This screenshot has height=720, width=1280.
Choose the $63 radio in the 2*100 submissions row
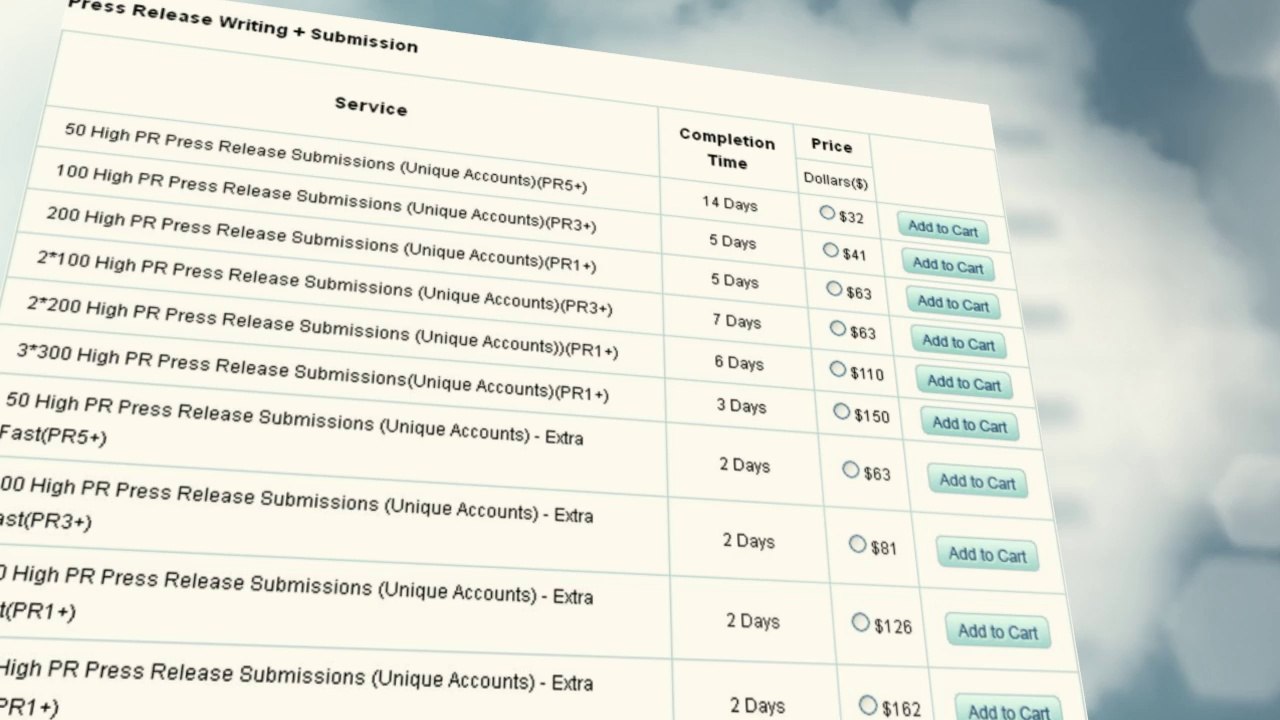coord(838,328)
